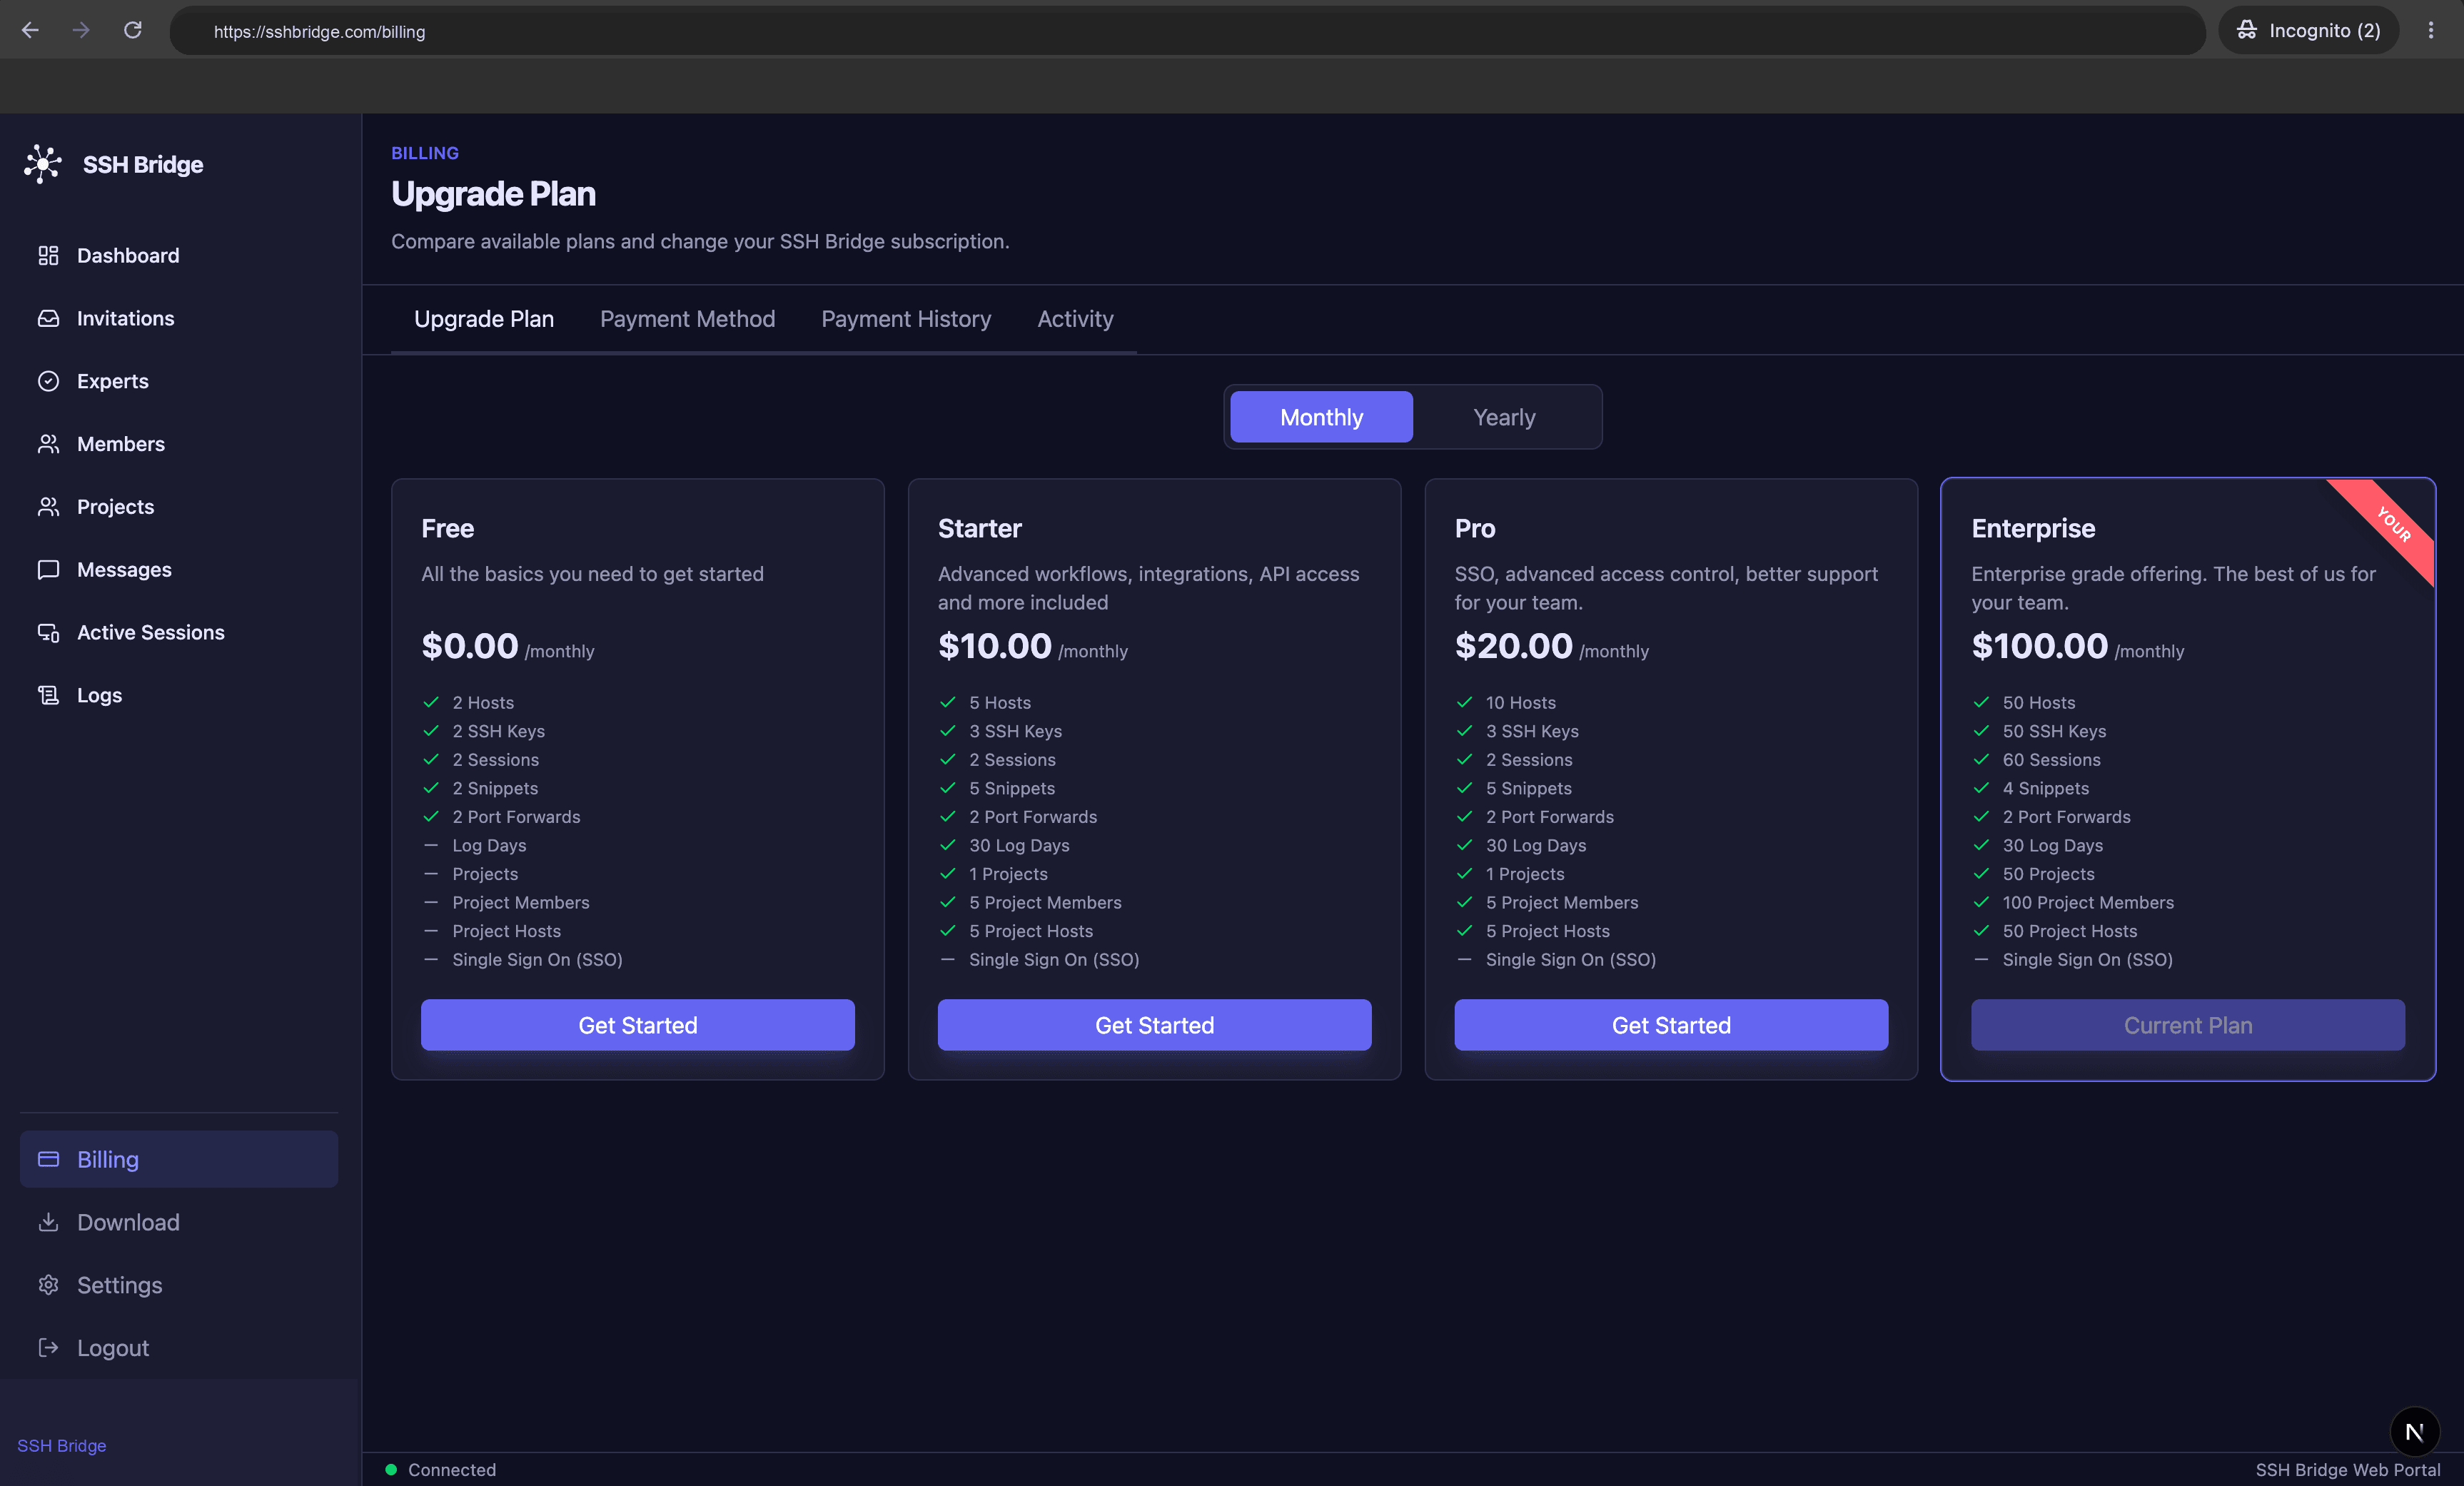Open the Messages sidebar item

[179, 570]
